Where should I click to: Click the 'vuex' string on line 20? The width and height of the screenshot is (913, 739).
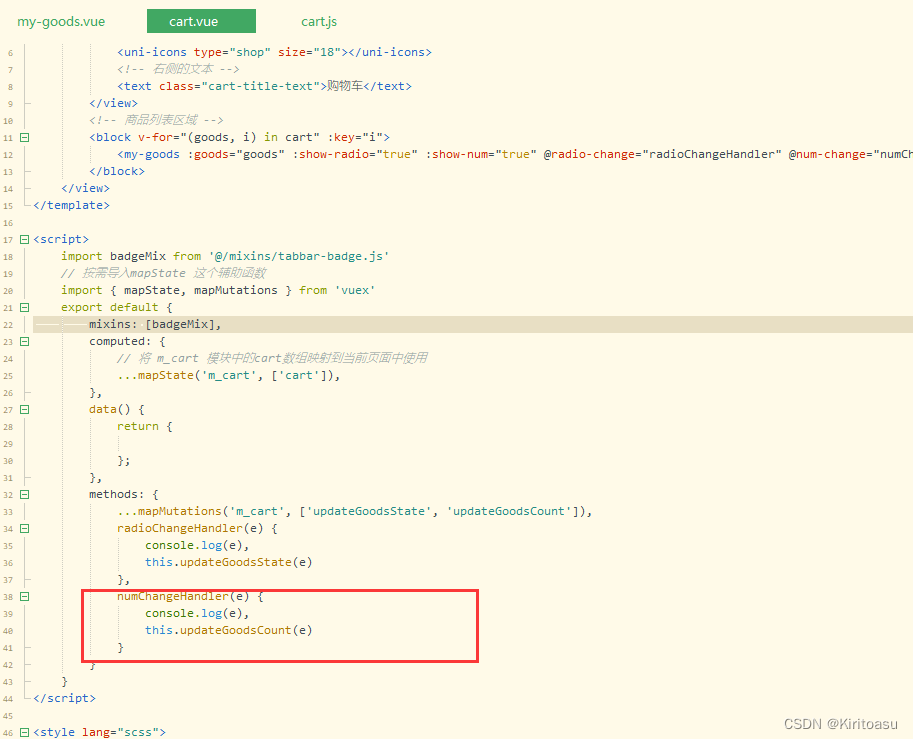click(355, 290)
